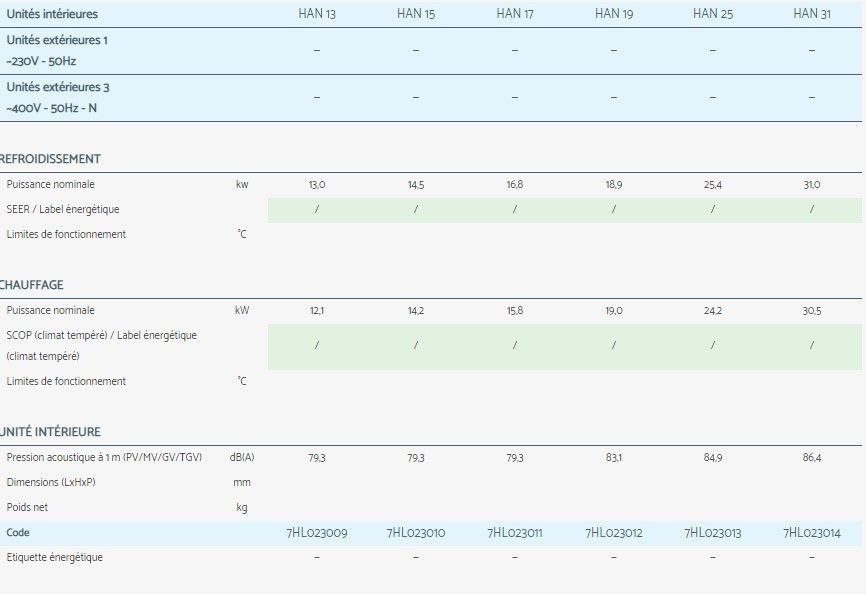
Task: Click the HAN 13 column header
Action: 317,14
